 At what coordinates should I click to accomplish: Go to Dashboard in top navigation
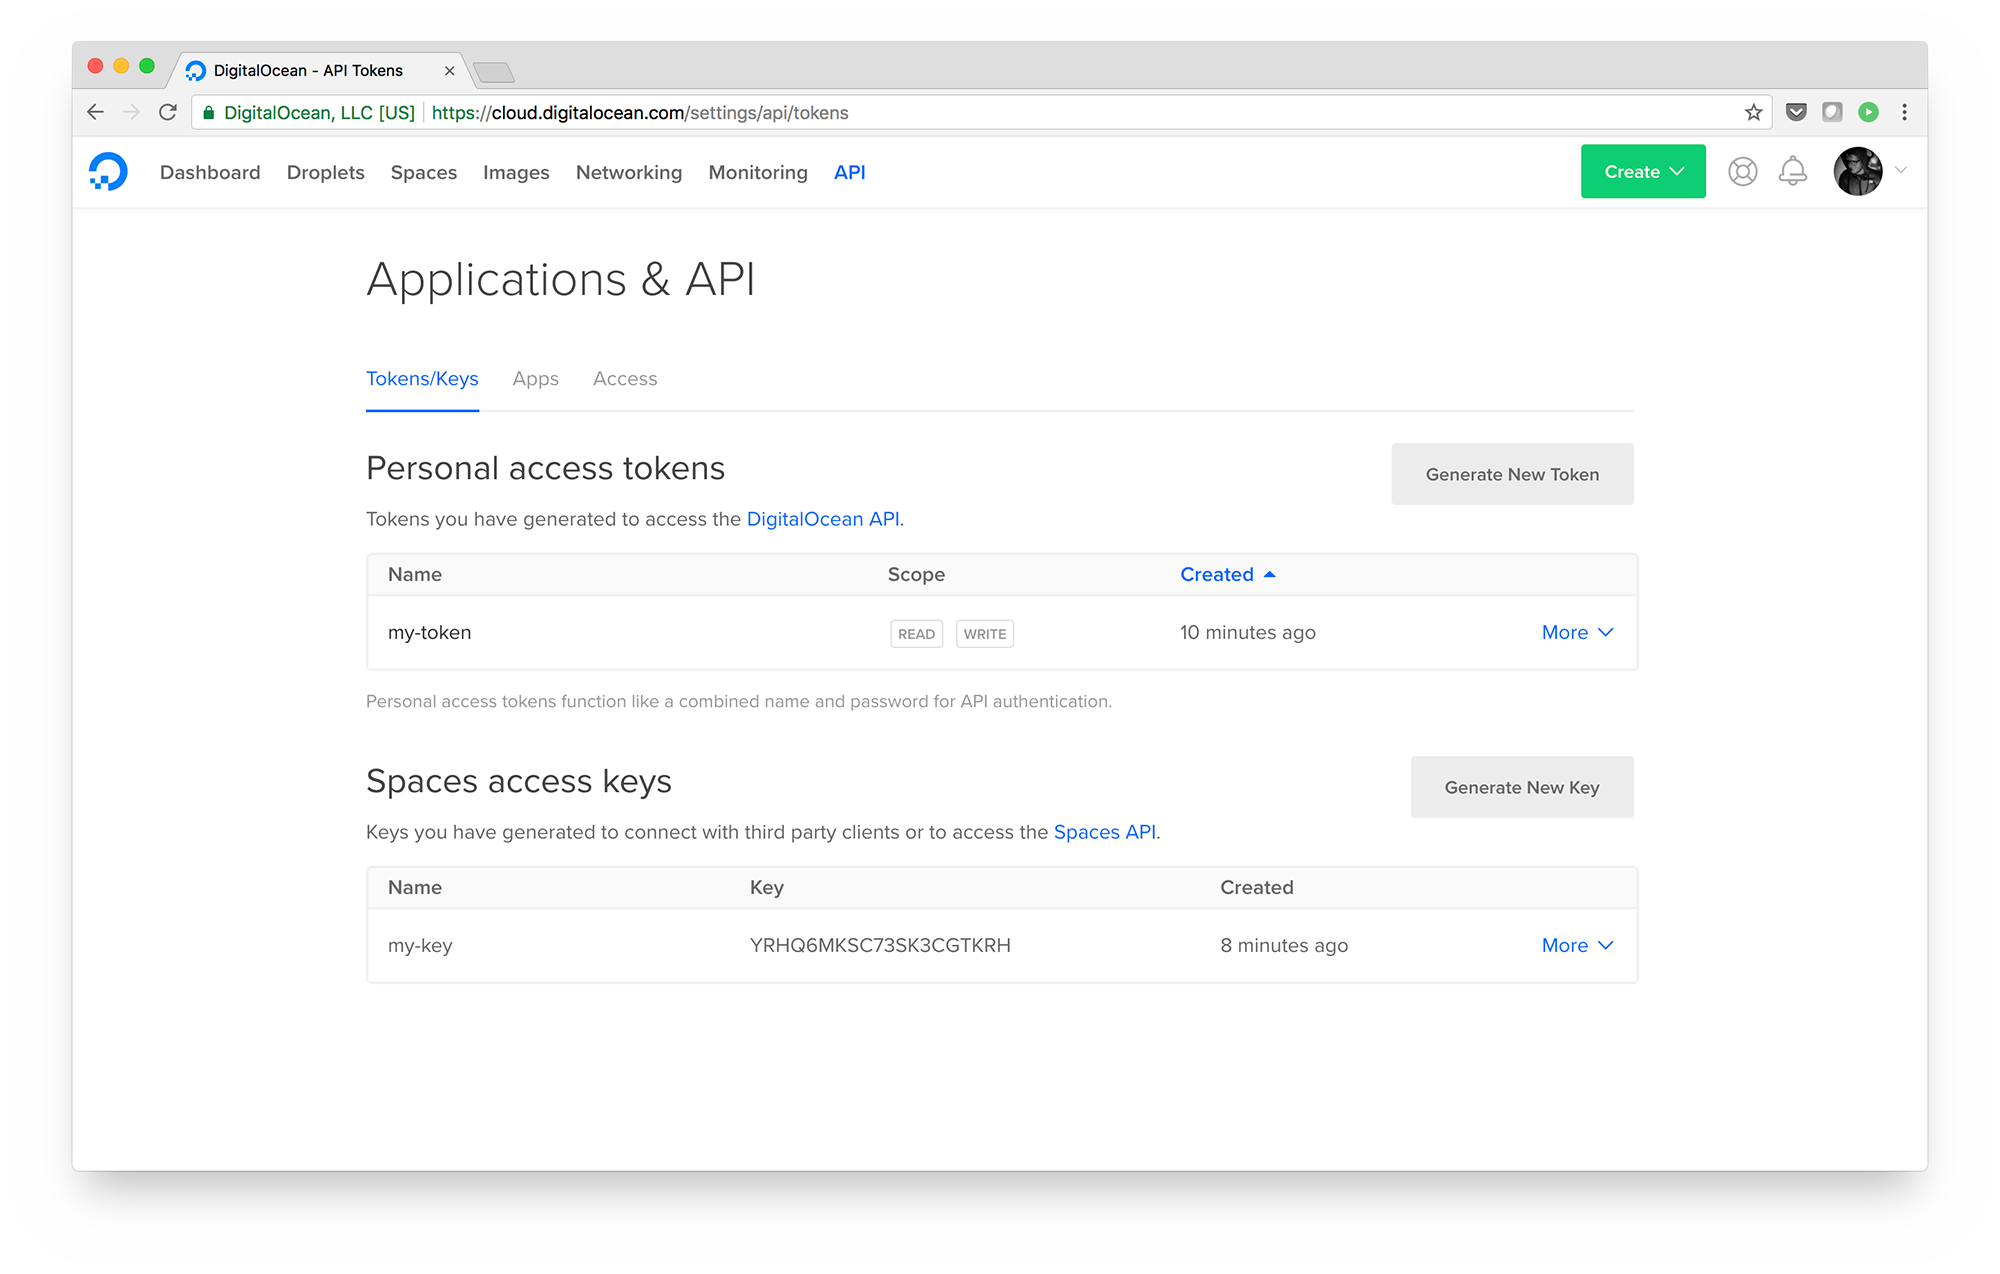click(x=210, y=172)
